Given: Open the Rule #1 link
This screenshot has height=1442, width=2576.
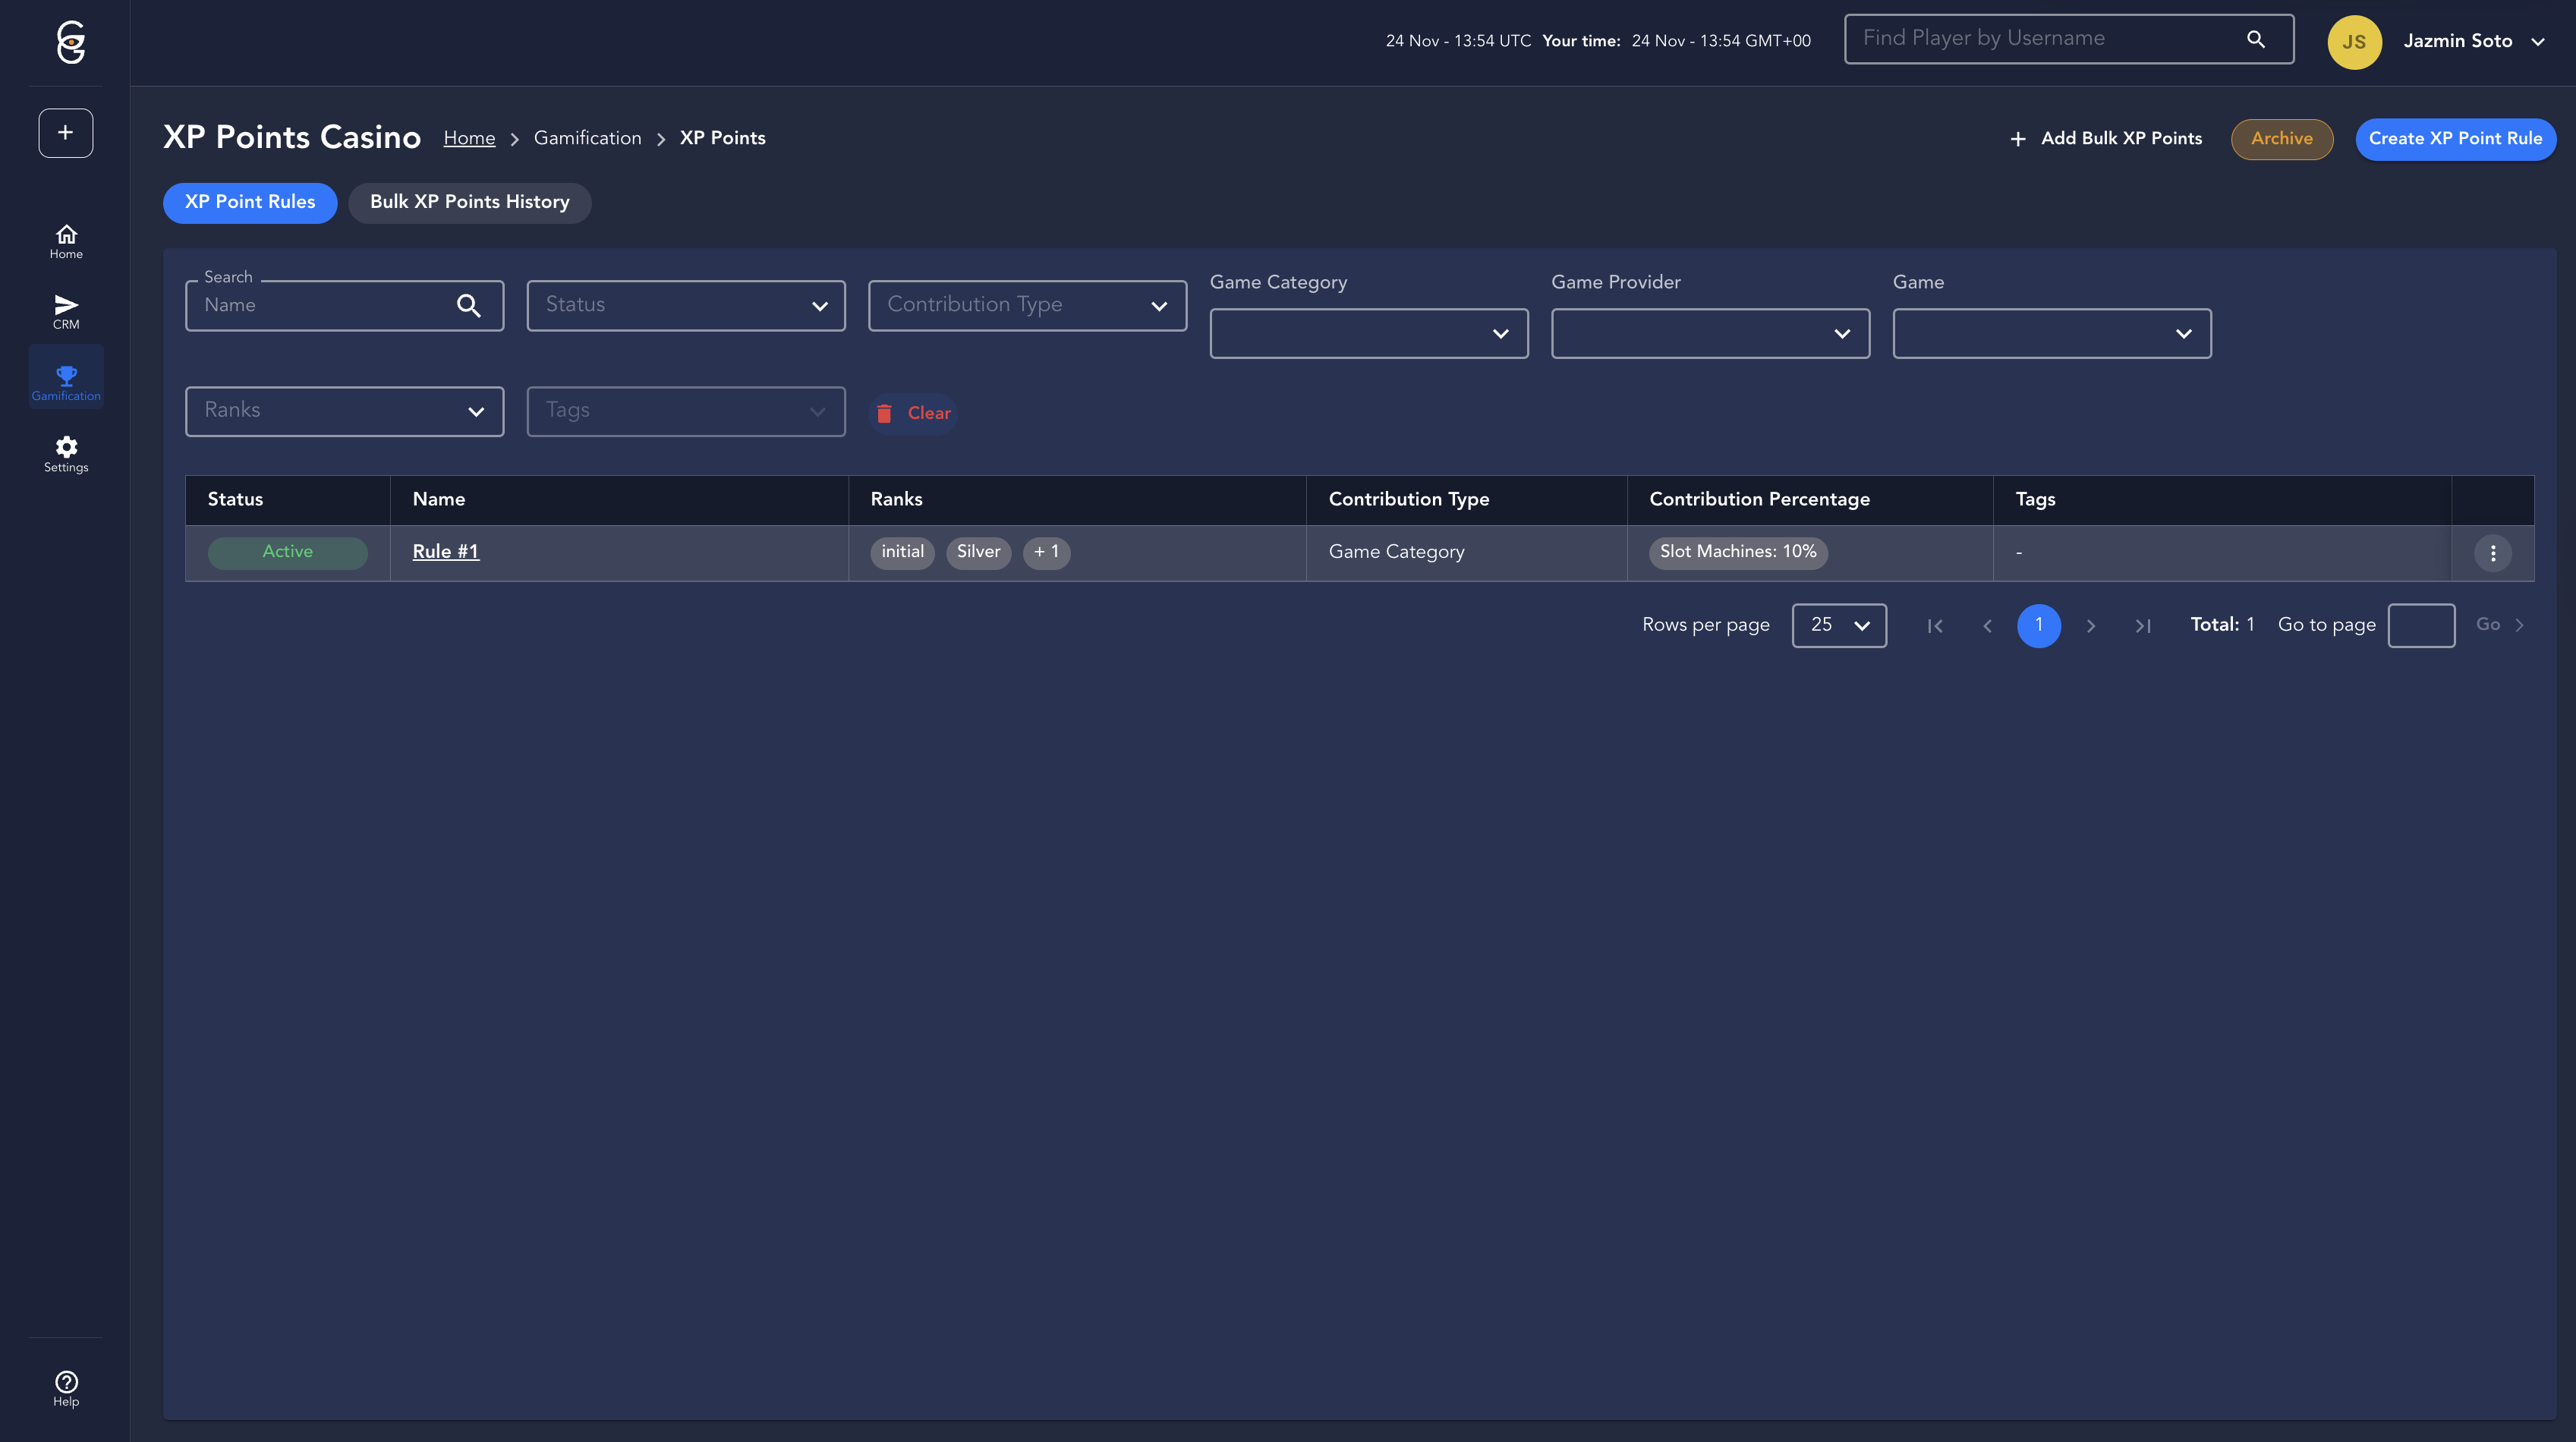Looking at the screenshot, I should [445, 552].
